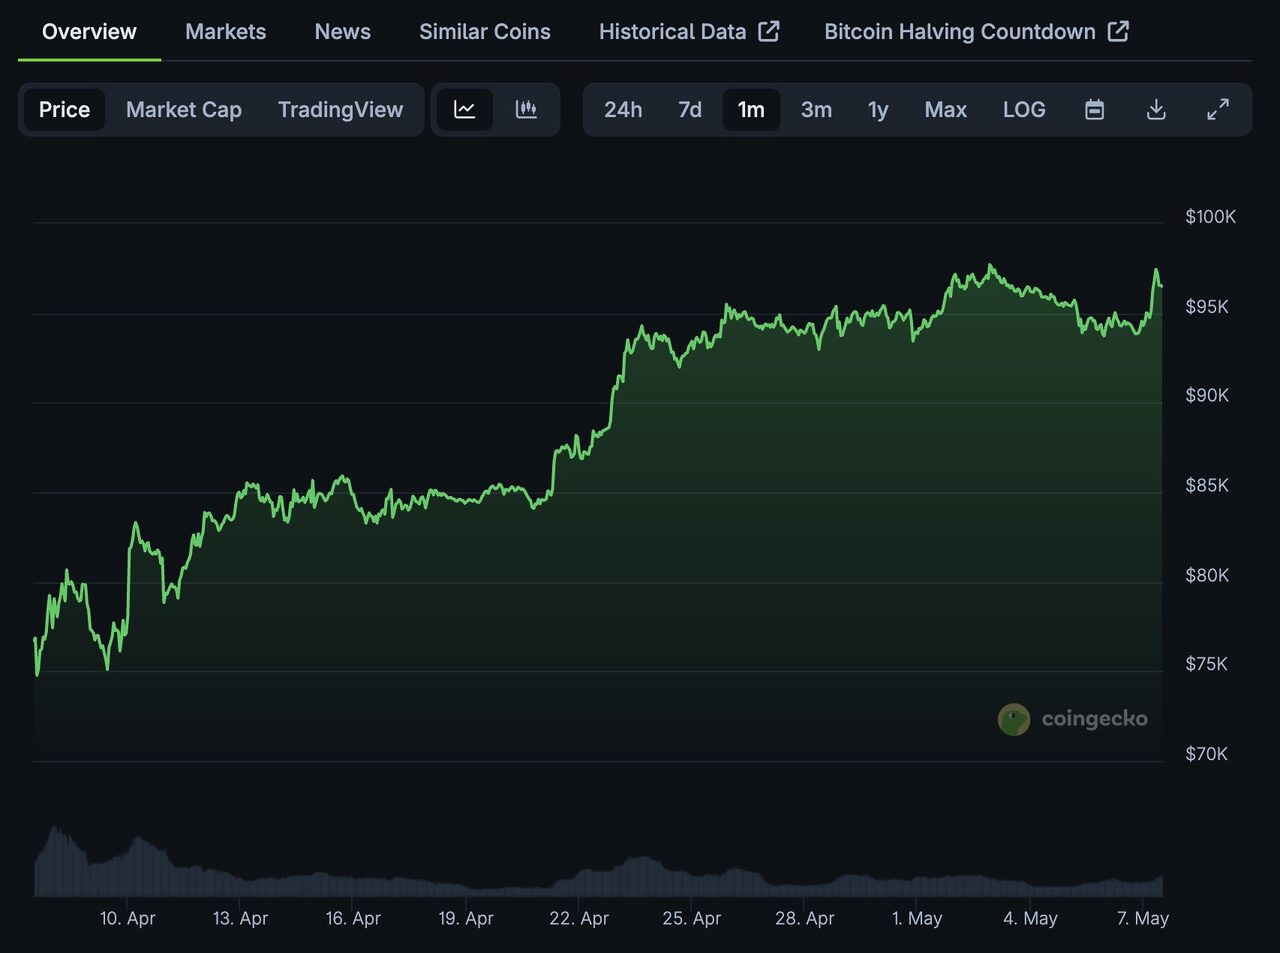
Task: Select the Price view button
Action: click(64, 110)
